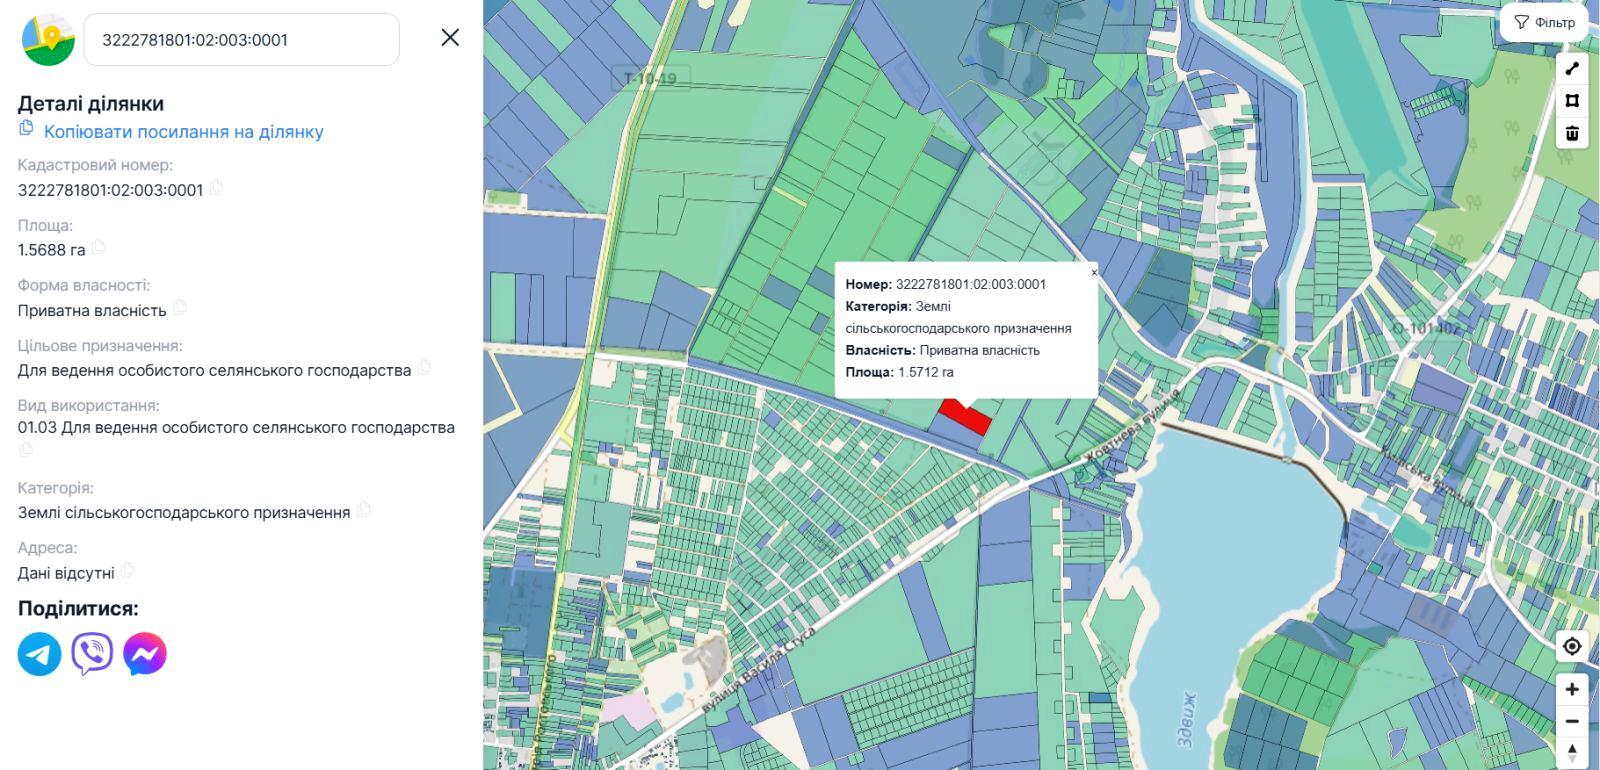Viewport: 1600px width, 770px height.
Task: Share parcel via Messenger
Action: 145,654
